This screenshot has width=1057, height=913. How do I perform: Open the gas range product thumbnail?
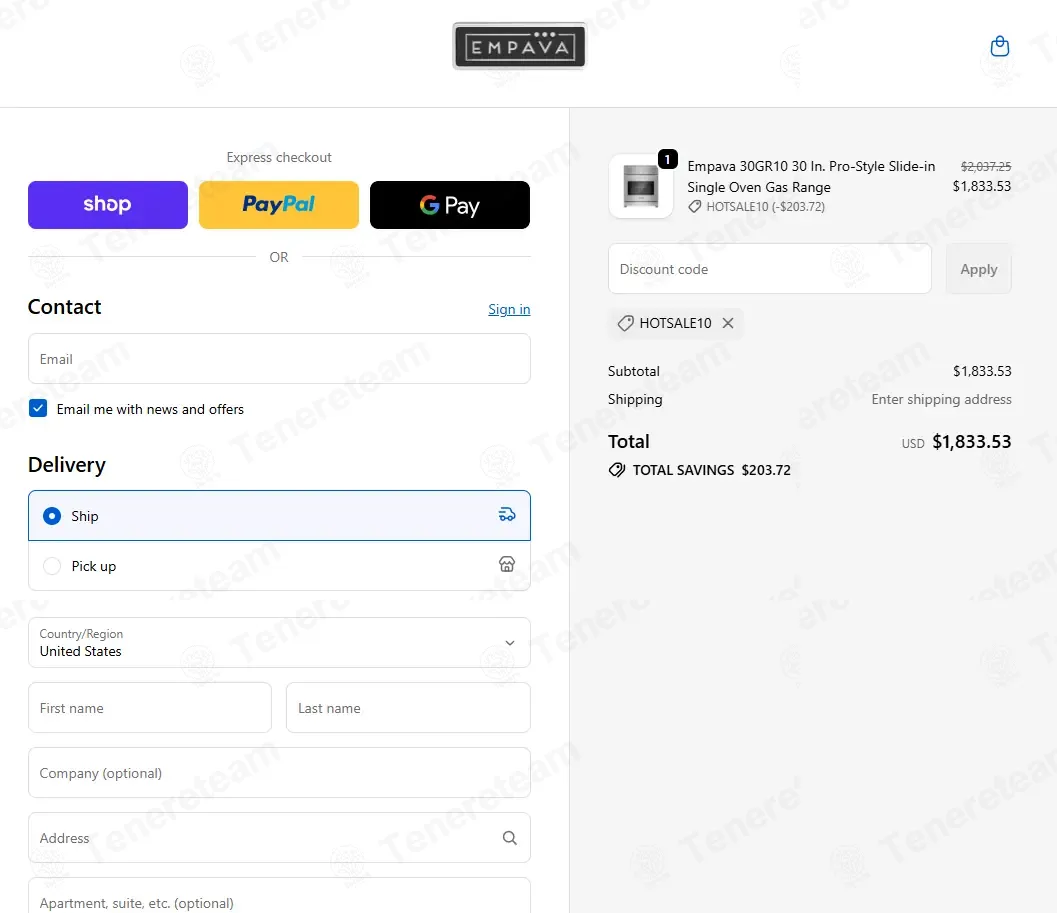pyautogui.click(x=640, y=185)
